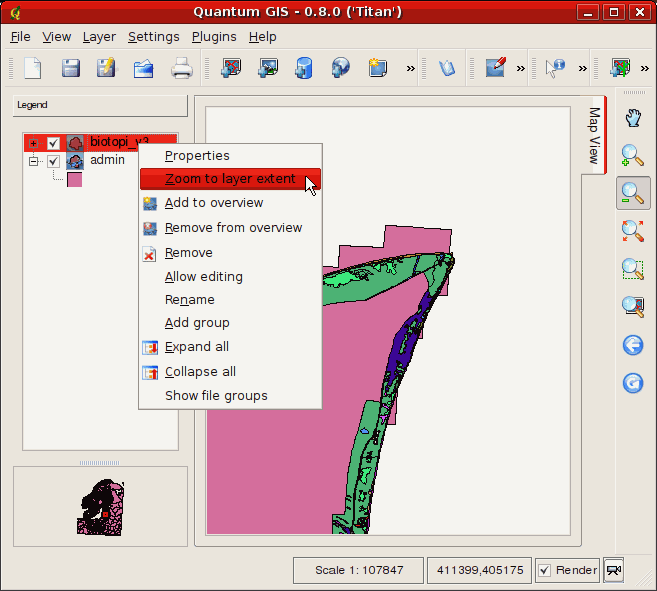Click pink admin layer color swatch

coord(75,179)
